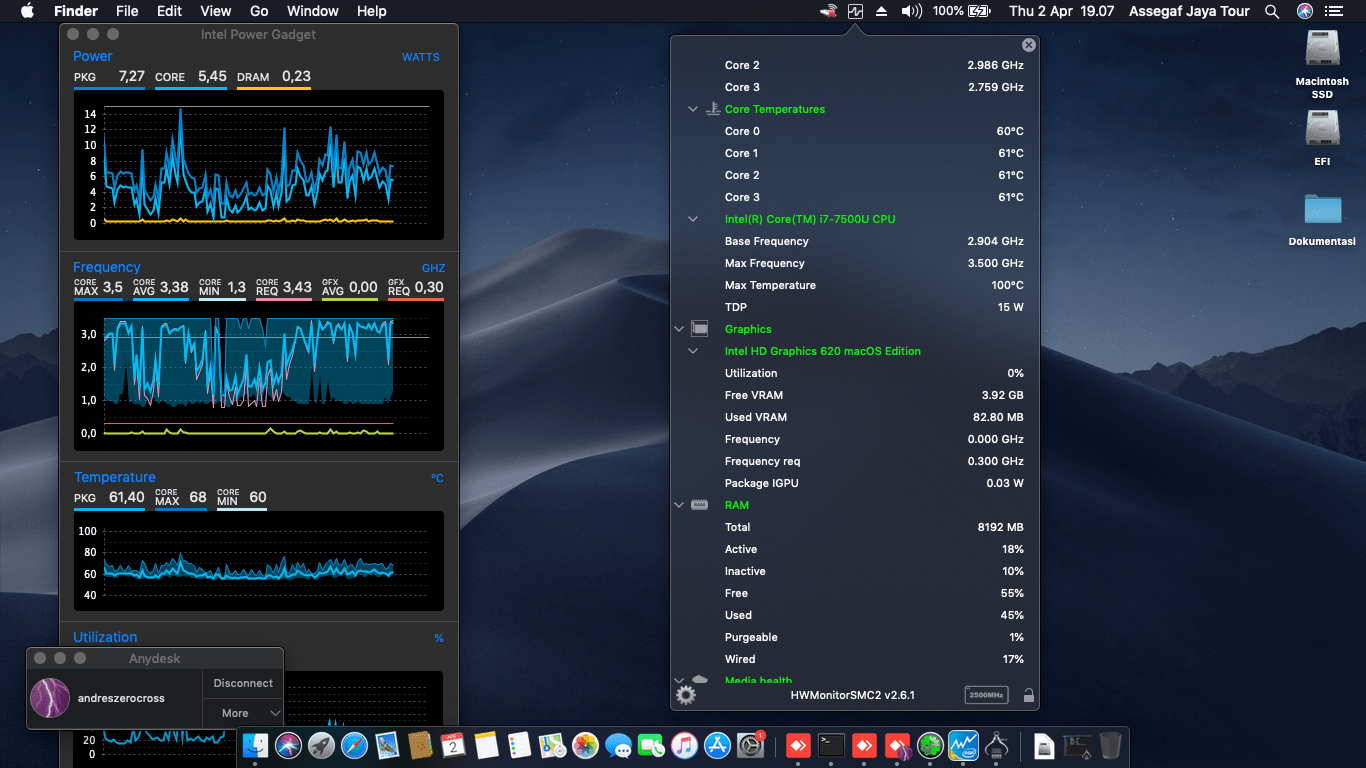Screen dimensions: 1366x768
Task: Click GFX REQ 0,30 frequency legend
Action: 416,288
